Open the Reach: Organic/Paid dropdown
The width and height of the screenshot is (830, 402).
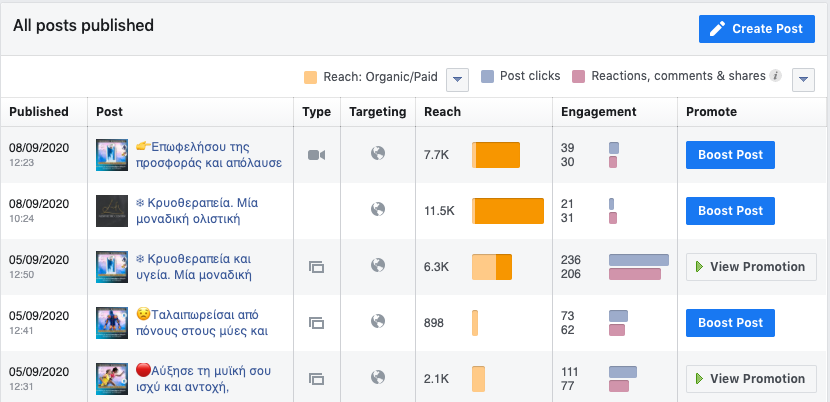pos(457,78)
